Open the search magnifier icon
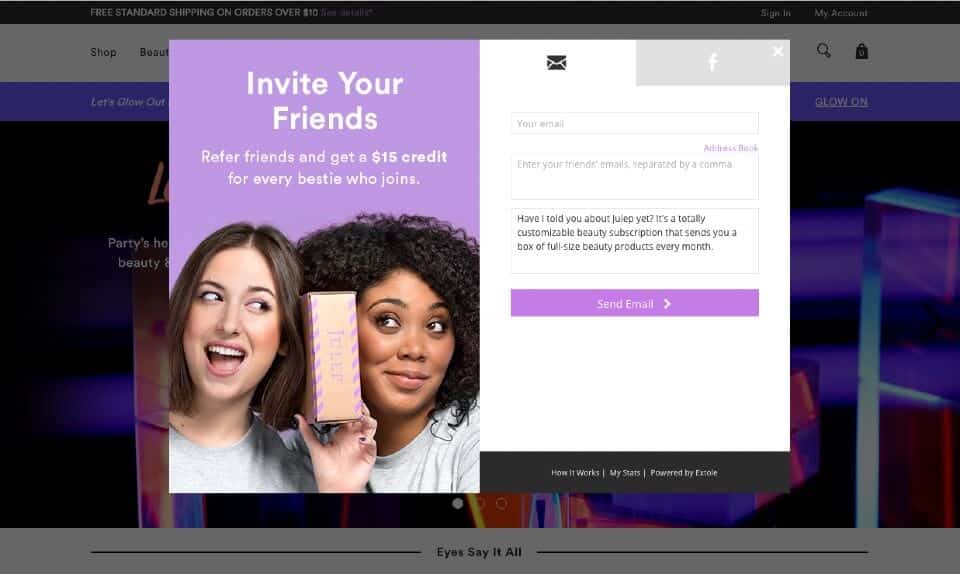Viewport: 960px width, 574px height. [x=824, y=51]
